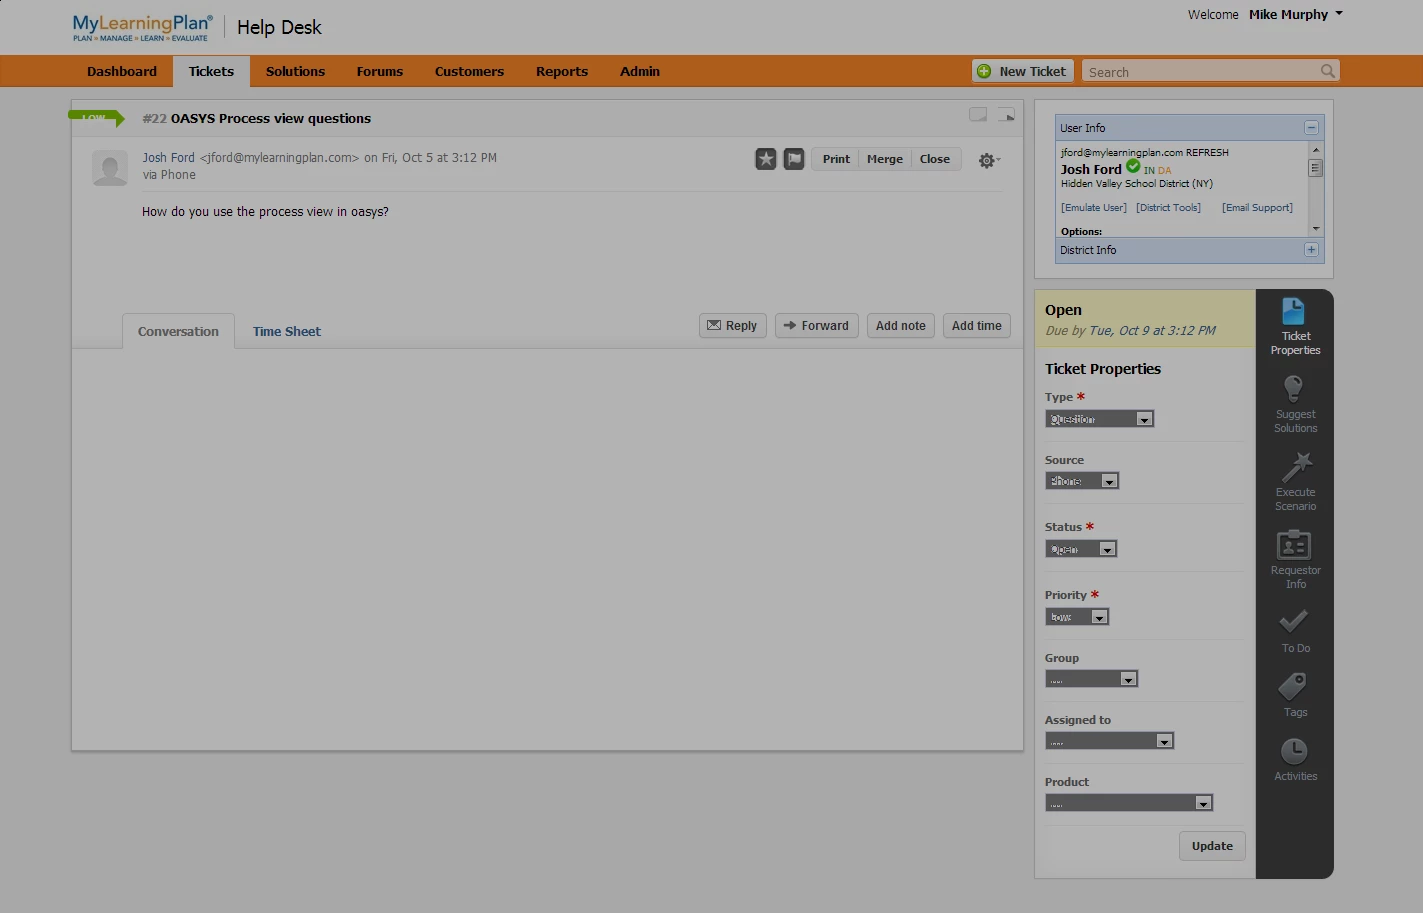Click the Forward button
Viewport: 1423px width, 913px height.
[x=817, y=325]
